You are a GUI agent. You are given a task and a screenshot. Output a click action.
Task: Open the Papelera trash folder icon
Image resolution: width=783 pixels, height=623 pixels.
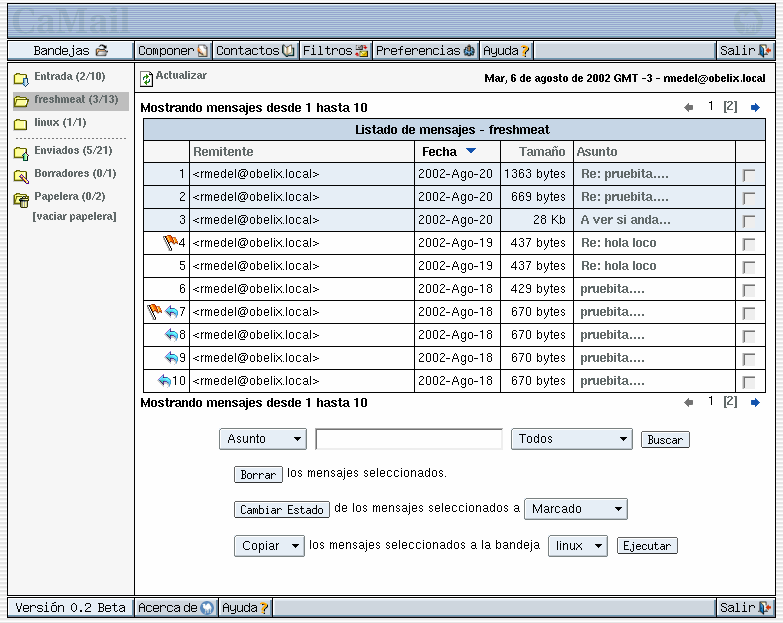[x=20, y=198]
